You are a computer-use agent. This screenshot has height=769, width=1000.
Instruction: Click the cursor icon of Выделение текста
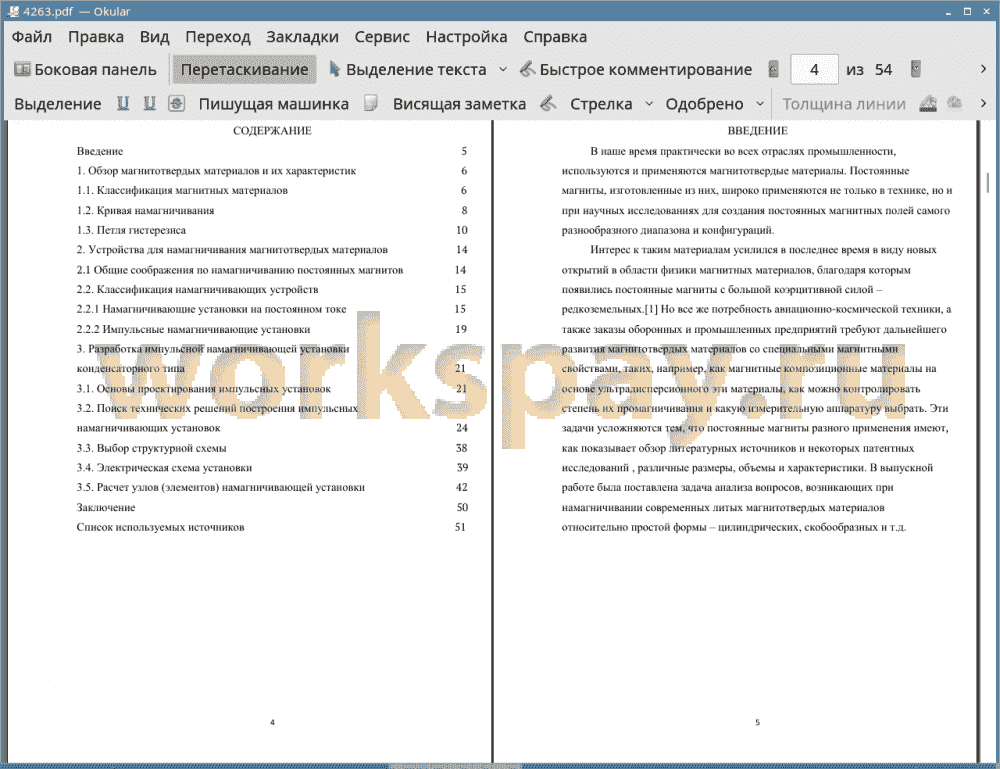334,69
